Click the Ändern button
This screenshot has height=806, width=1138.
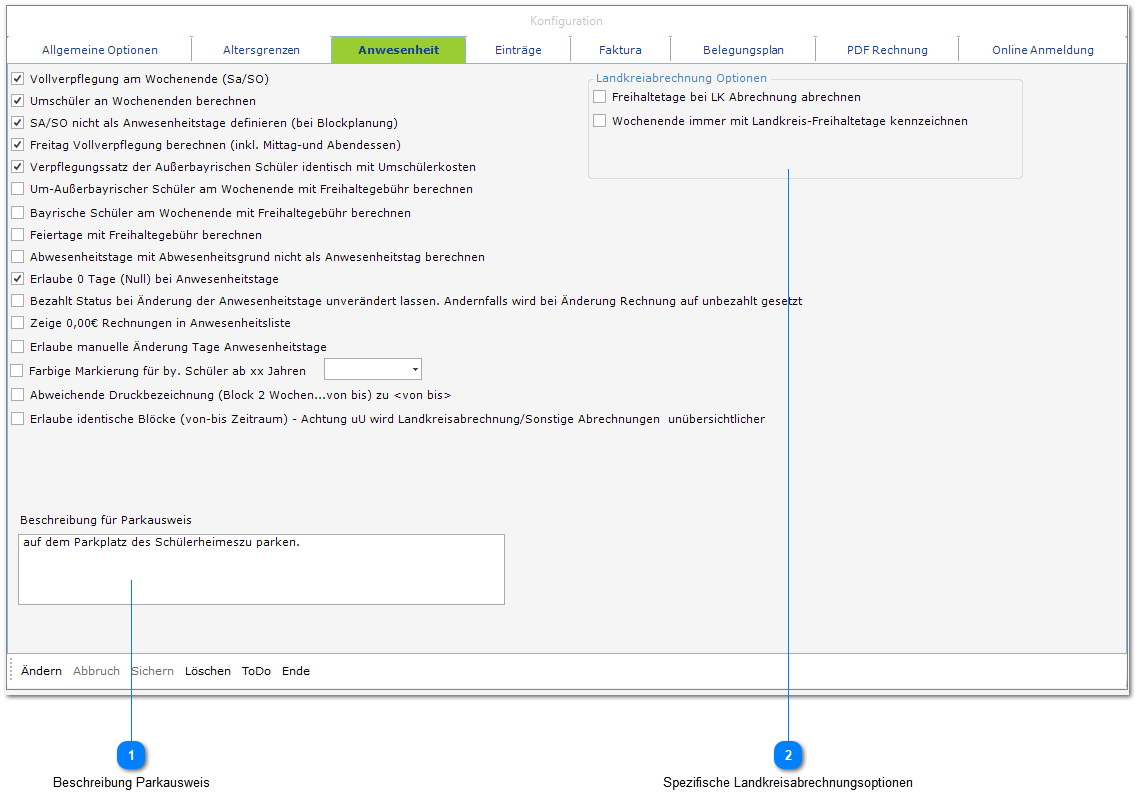pos(41,671)
